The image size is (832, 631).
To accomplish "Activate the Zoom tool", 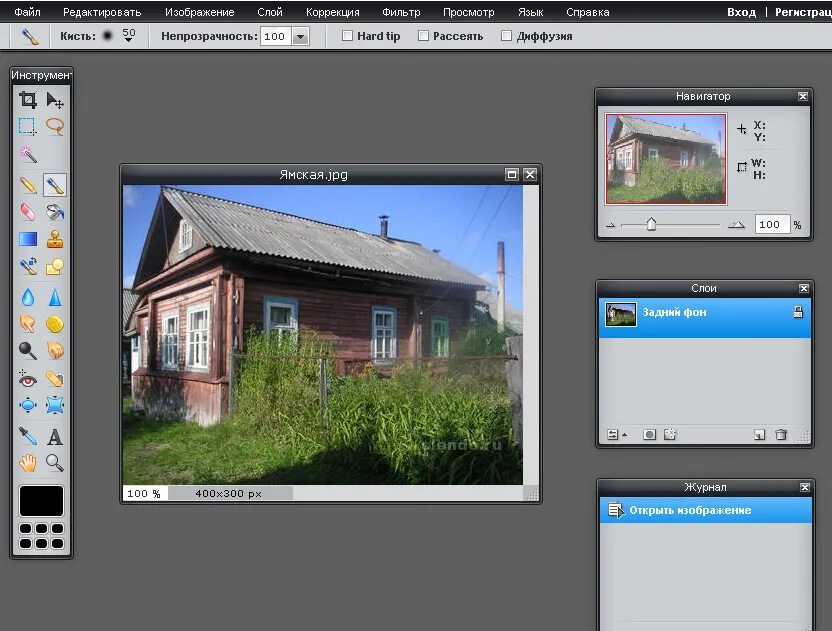I will point(55,460).
